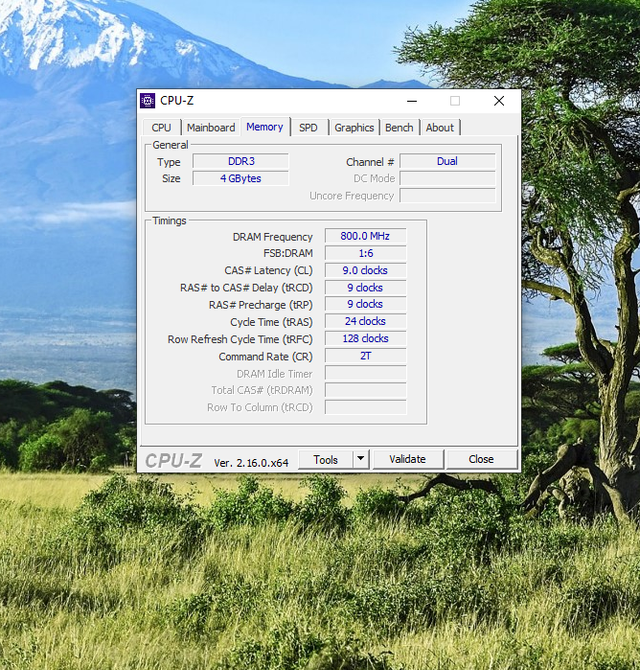Viewport: 640px width, 670px height.
Task: Close CPU-Z using the title bar X
Action: (498, 100)
